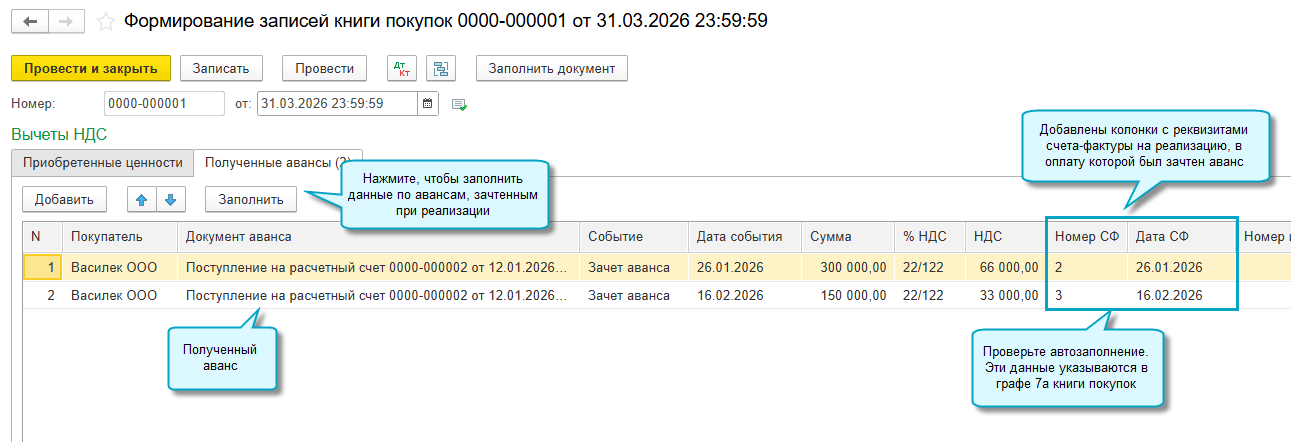Add a new row with Добавить
Image resolution: width=1291 pixels, height=442 pixels.
tap(64, 199)
